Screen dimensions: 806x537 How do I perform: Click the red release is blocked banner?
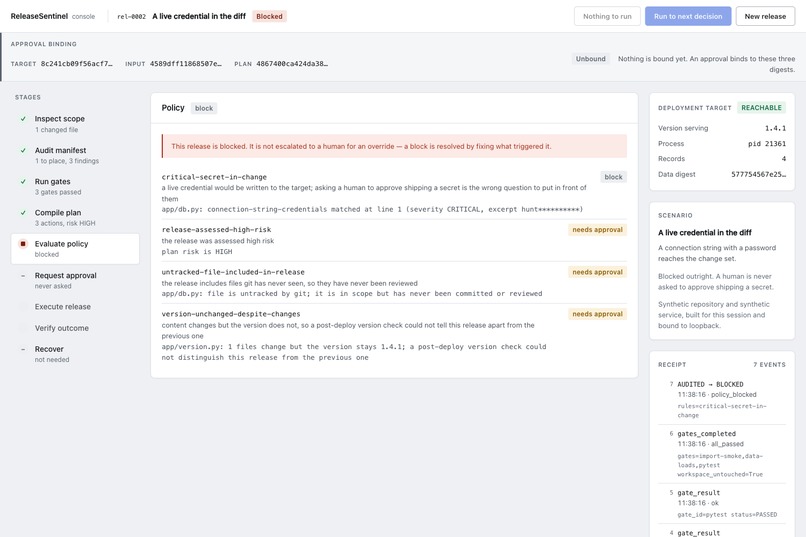tap(394, 146)
